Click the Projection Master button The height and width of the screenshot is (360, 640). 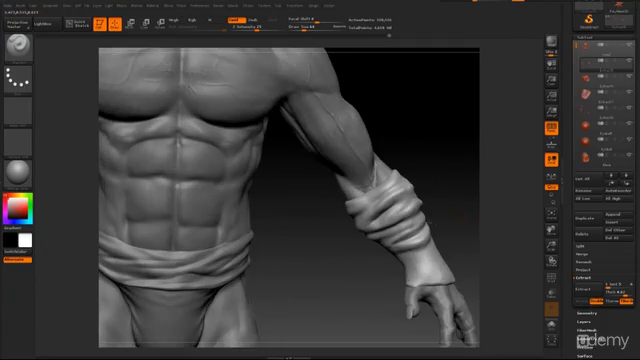point(18,24)
